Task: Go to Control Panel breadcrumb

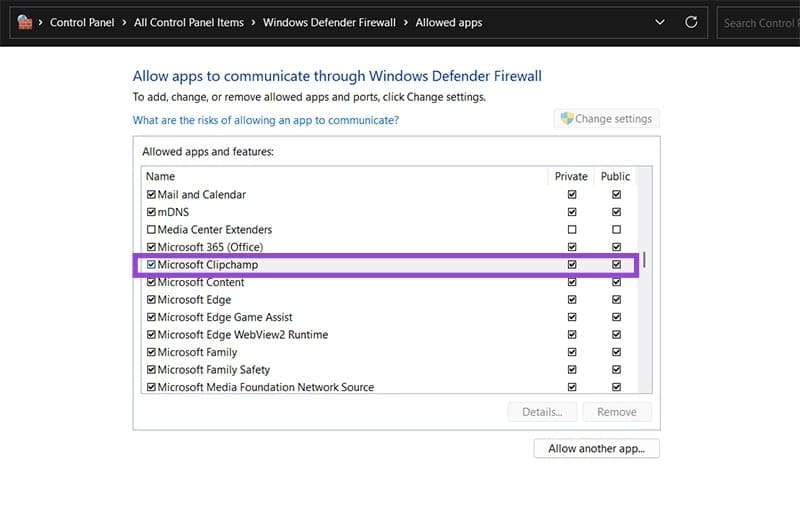Action: pos(82,22)
